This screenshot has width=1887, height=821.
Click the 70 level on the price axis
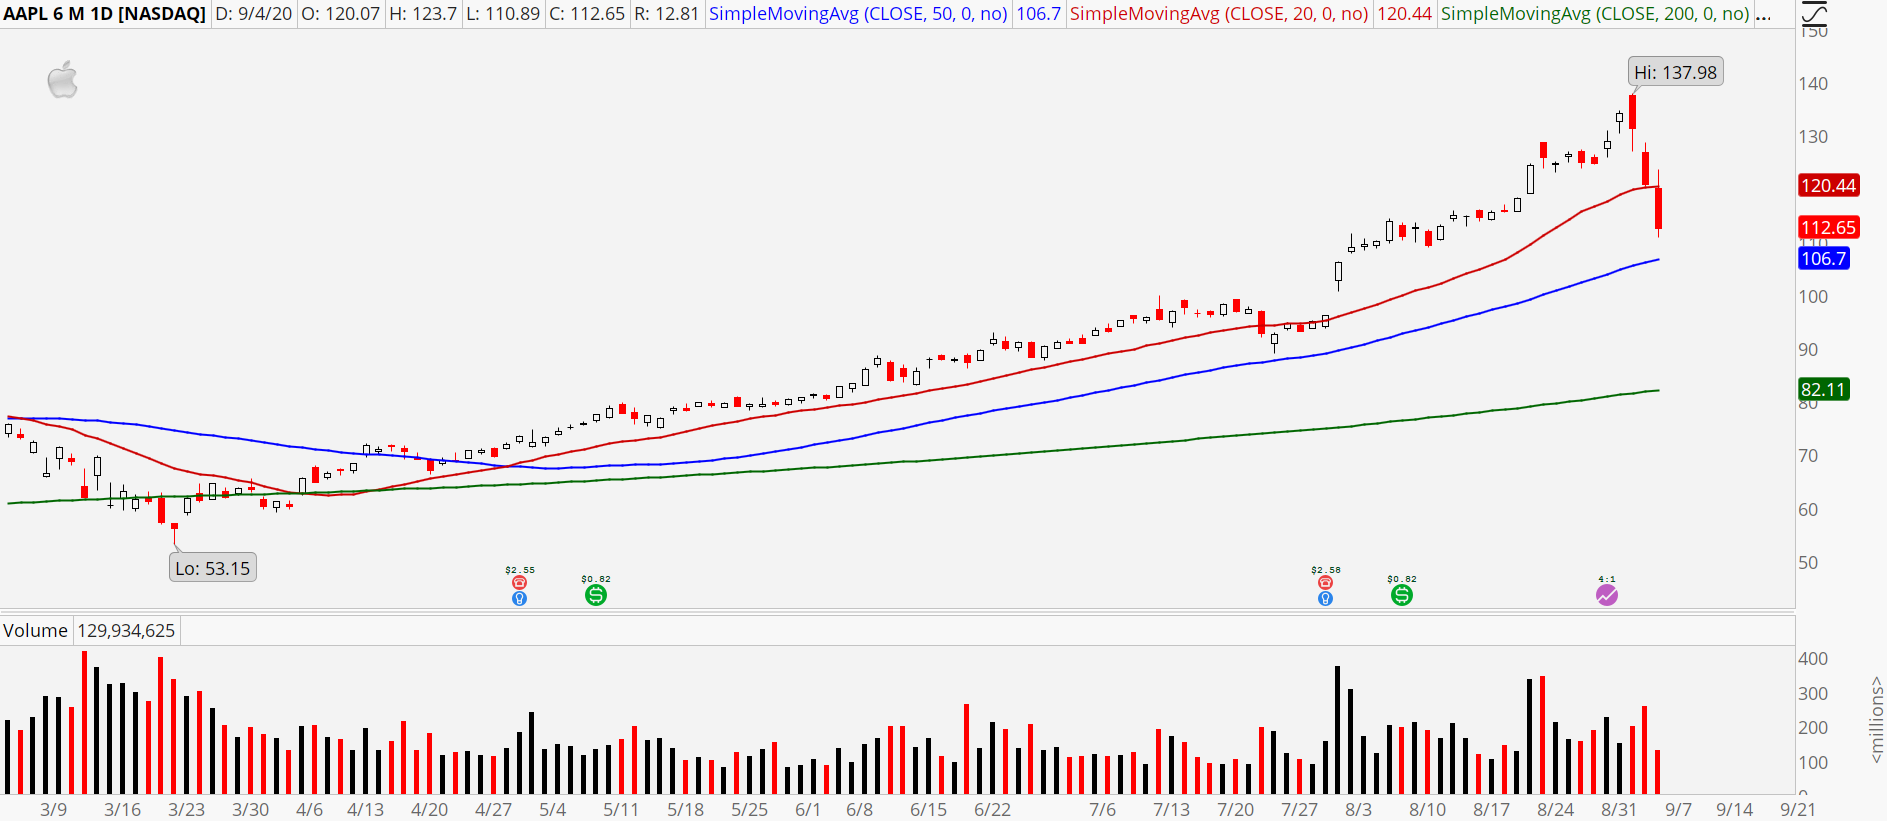1808,456
